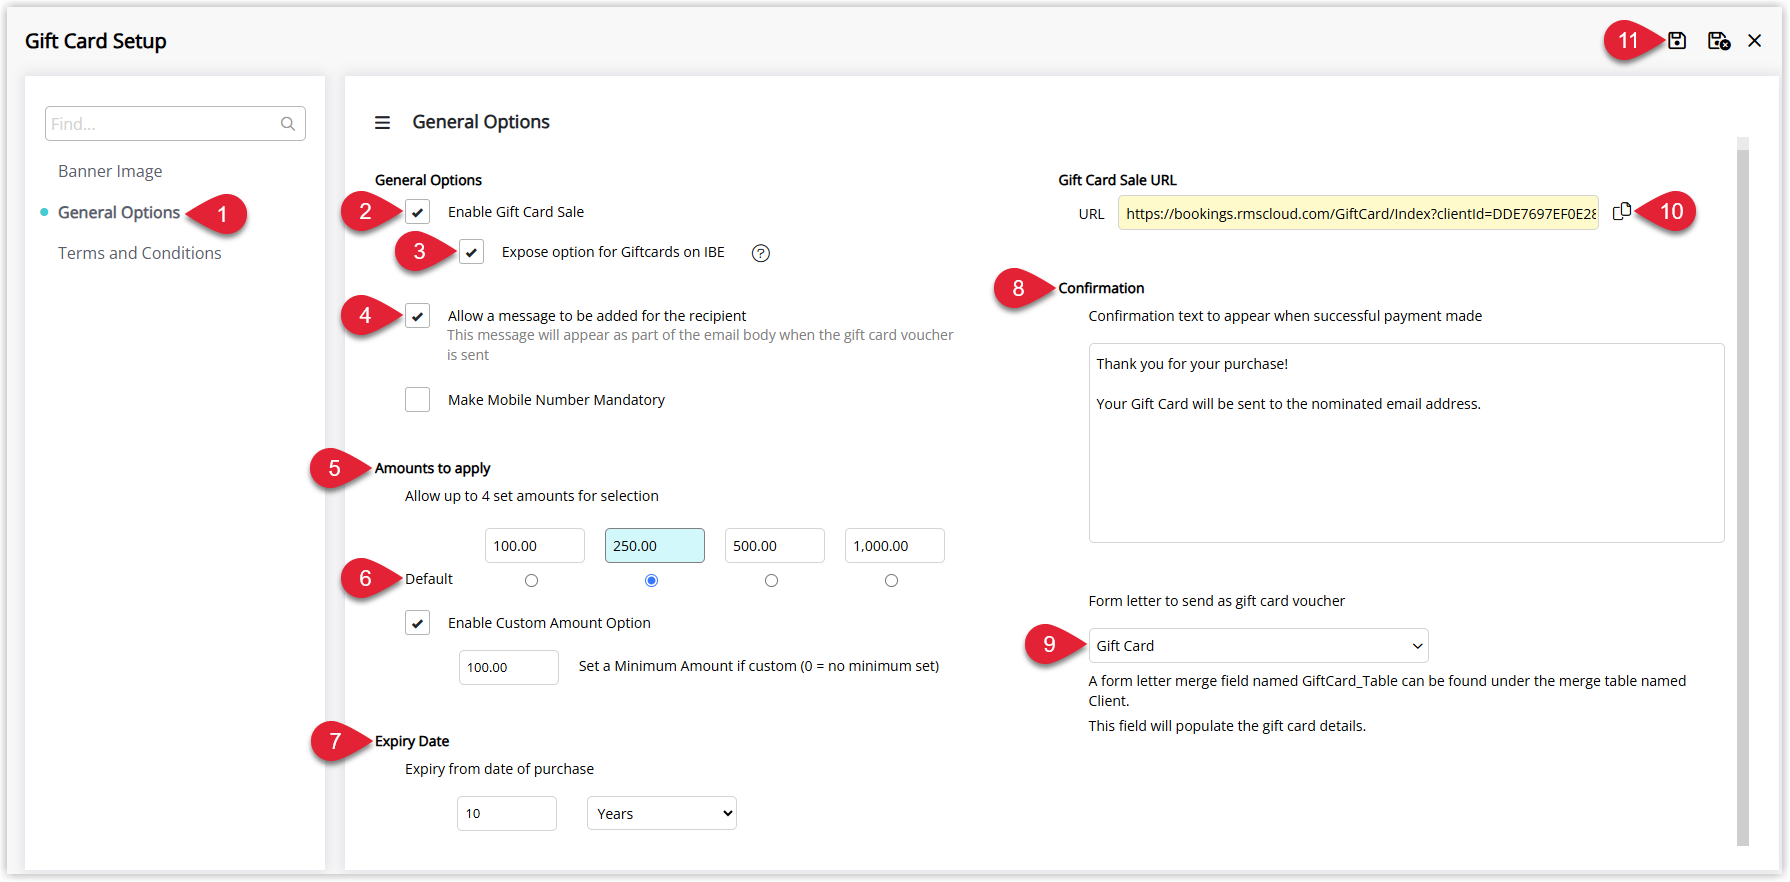Click Form letter to send as gift card voucher text

1217,601
